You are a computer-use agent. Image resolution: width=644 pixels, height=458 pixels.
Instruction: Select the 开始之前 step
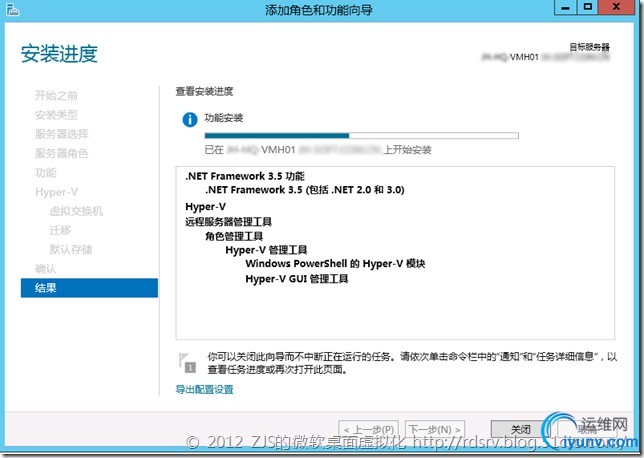click(56, 96)
